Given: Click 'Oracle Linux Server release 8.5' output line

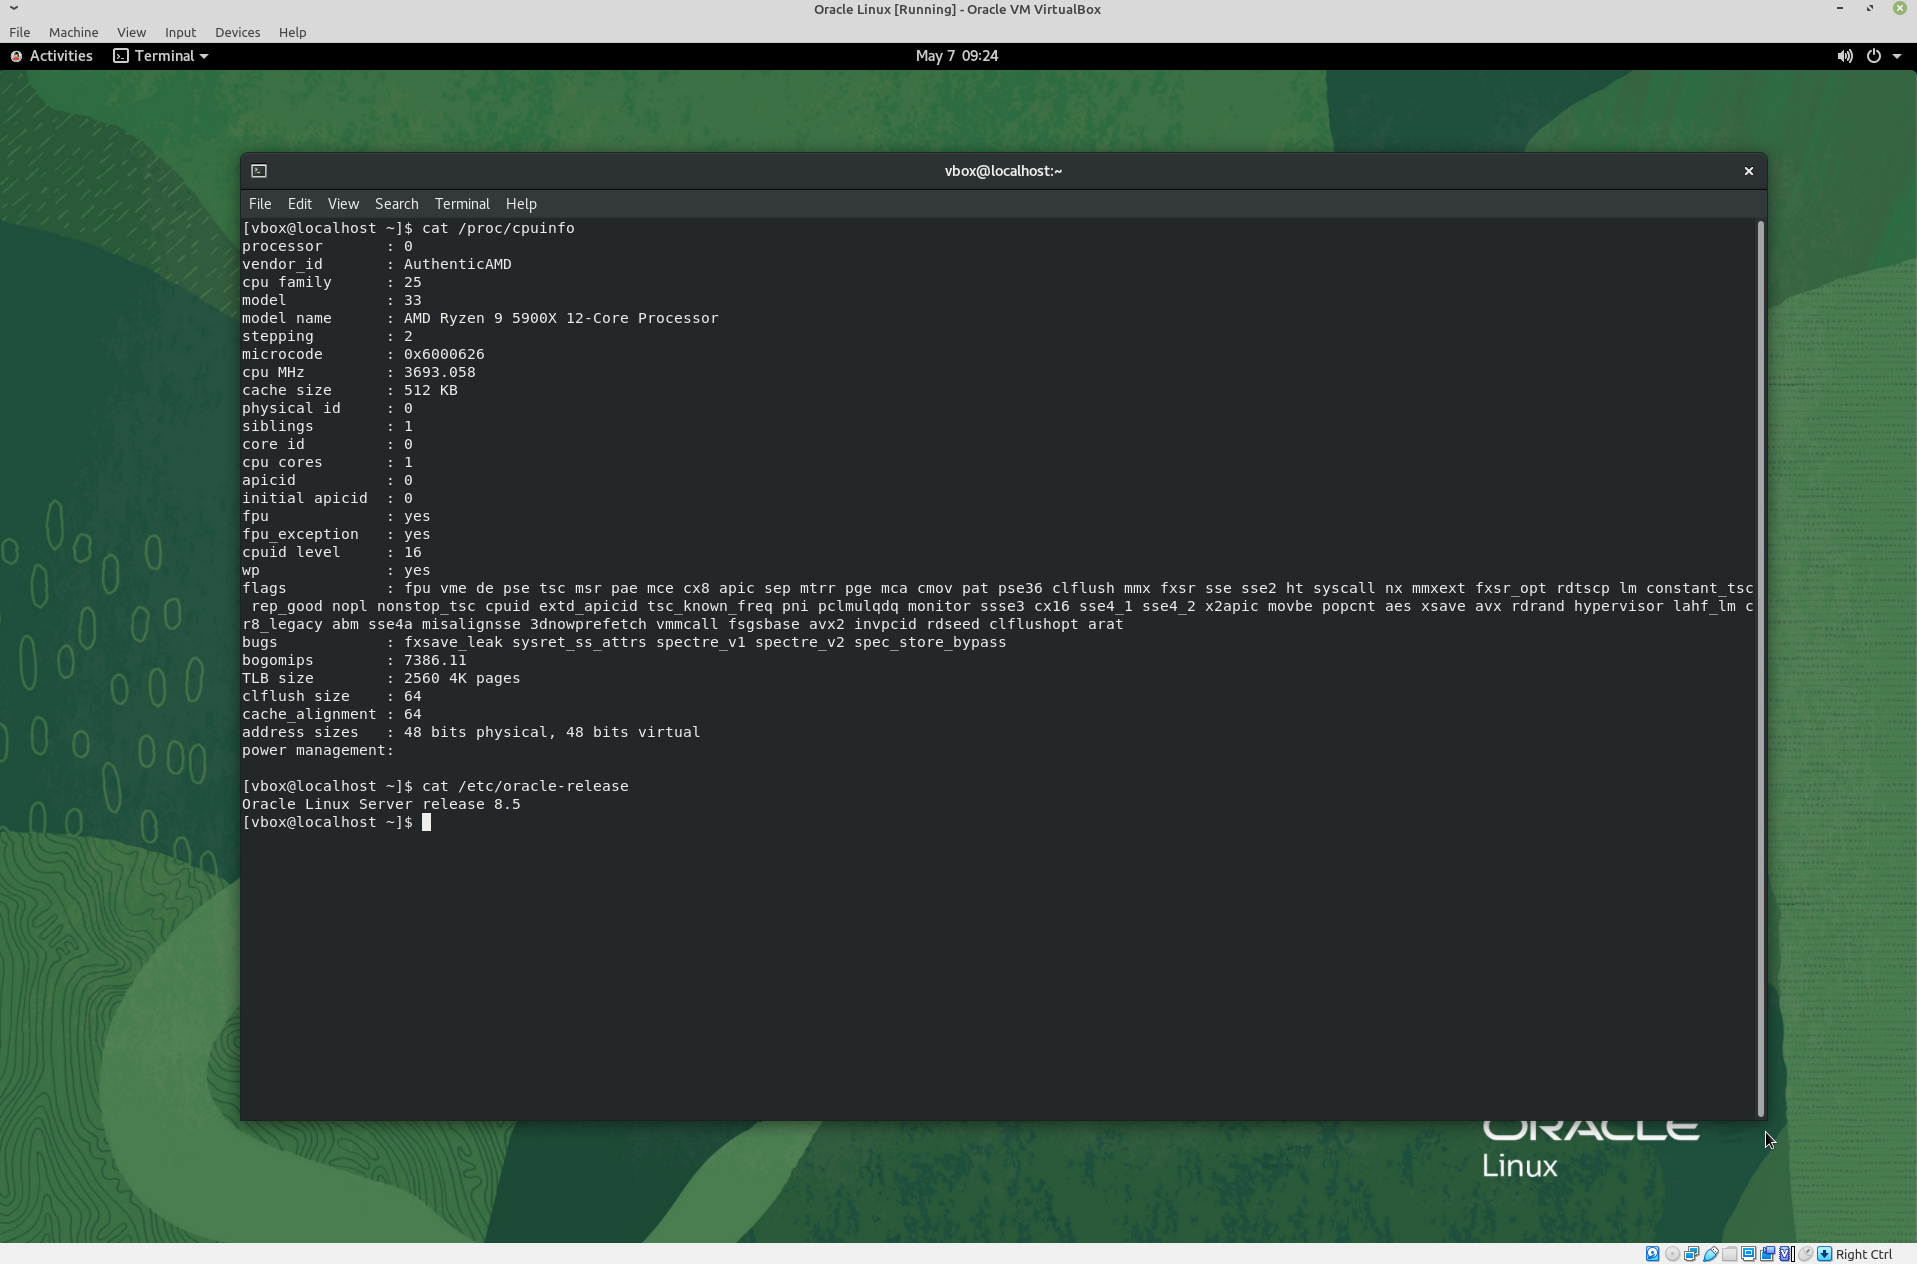Looking at the screenshot, I should pyautogui.click(x=381, y=804).
